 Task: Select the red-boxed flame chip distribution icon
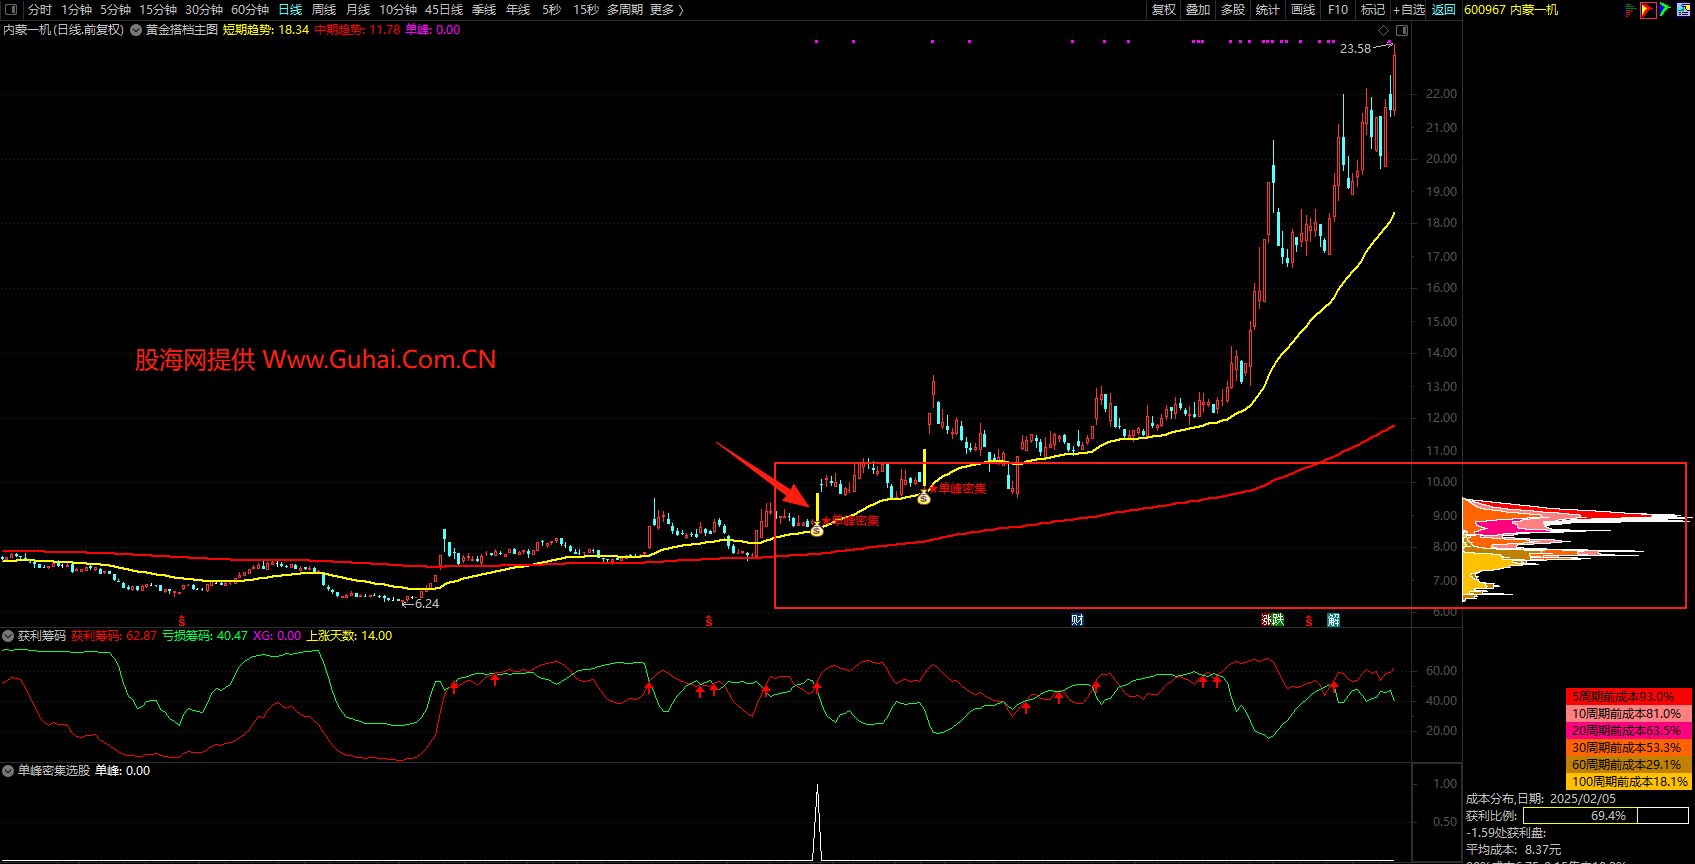click(1648, 10)
